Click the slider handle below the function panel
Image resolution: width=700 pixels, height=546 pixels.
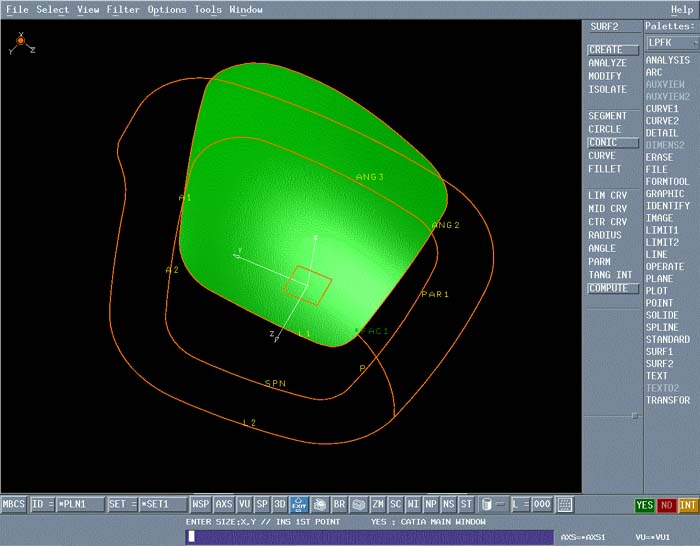click(x=633, y=414)
